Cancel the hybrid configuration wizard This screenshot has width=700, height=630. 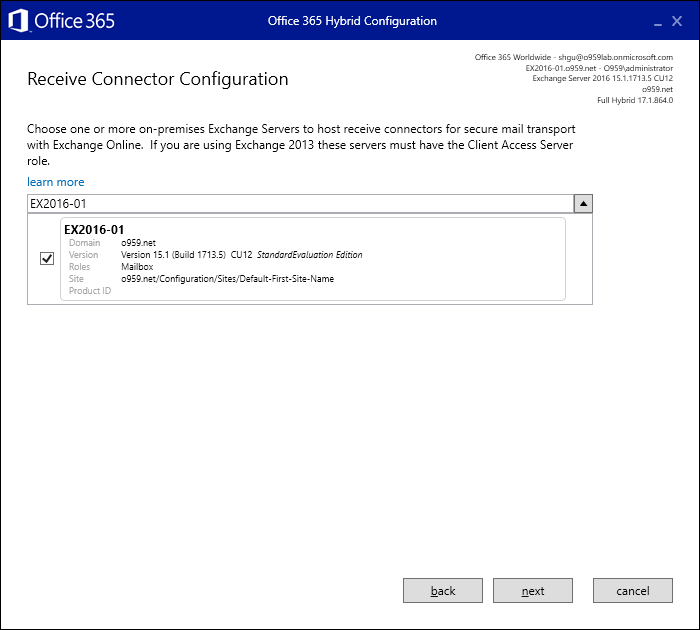[633, 591]
